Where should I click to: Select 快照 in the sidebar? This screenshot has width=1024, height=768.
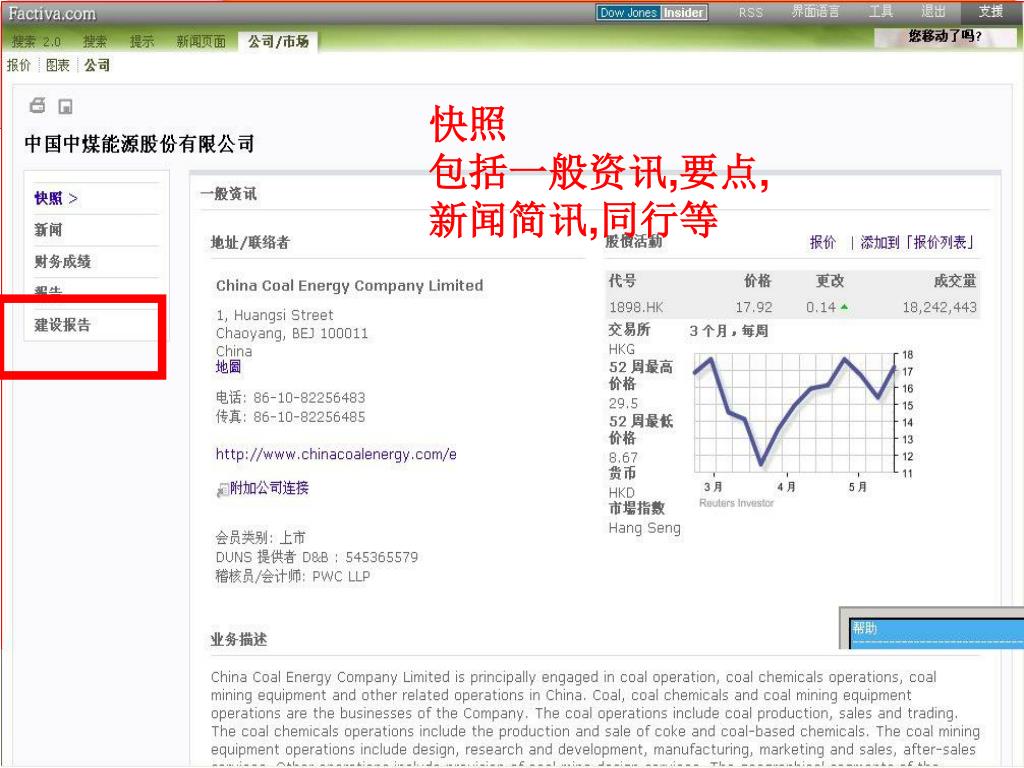point(56,199)
